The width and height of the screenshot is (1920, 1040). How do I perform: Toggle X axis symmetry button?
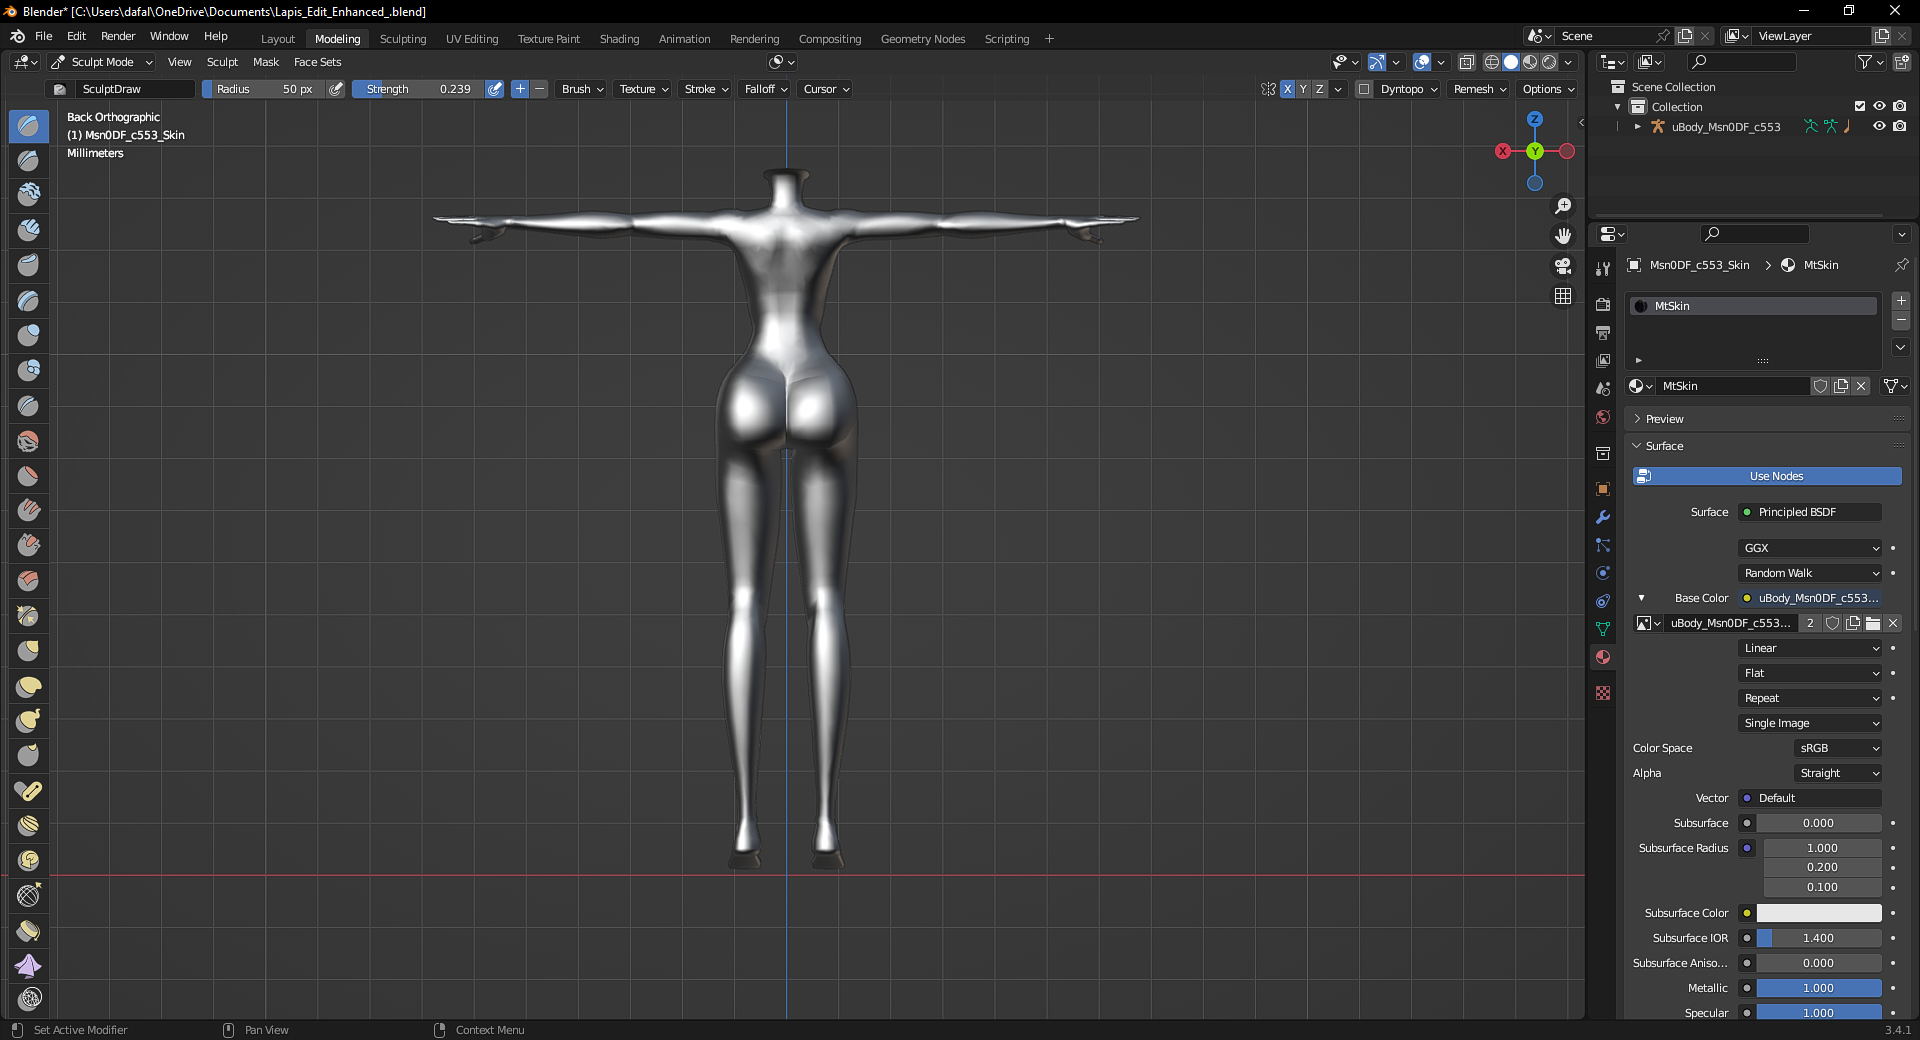pos(1288,89)
